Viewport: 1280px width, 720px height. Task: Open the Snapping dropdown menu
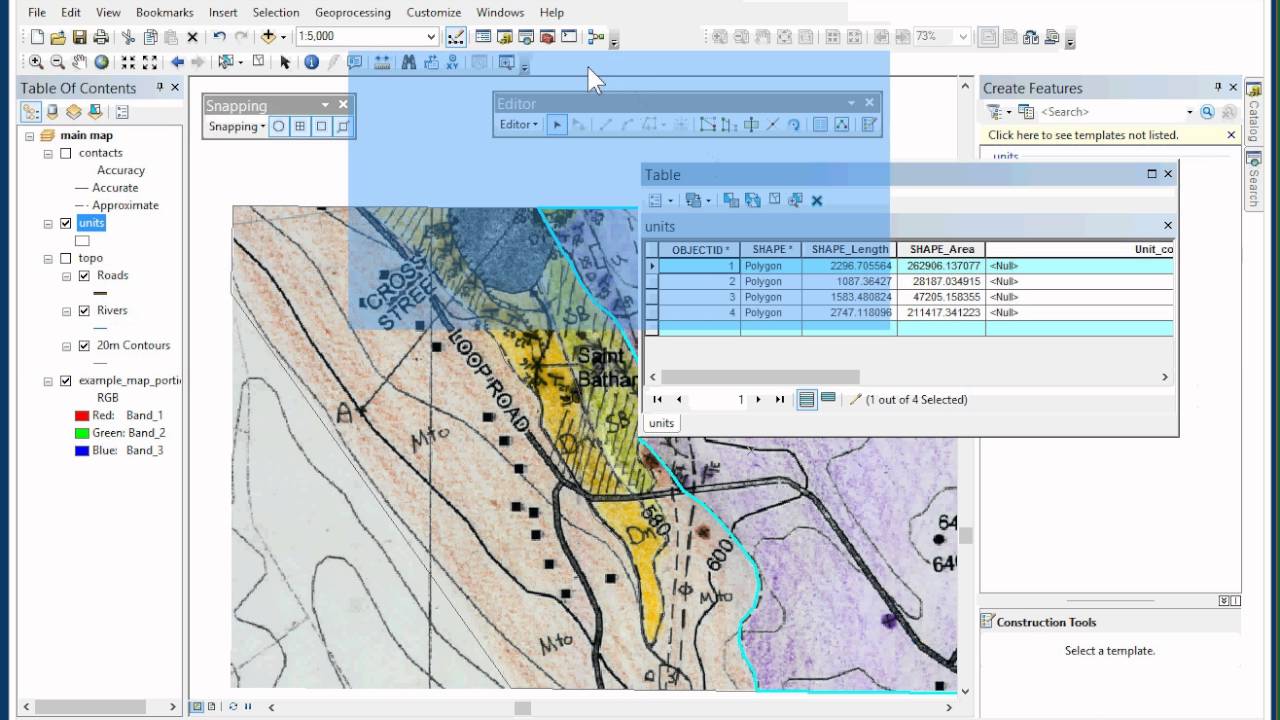click(x=237, y=126)
